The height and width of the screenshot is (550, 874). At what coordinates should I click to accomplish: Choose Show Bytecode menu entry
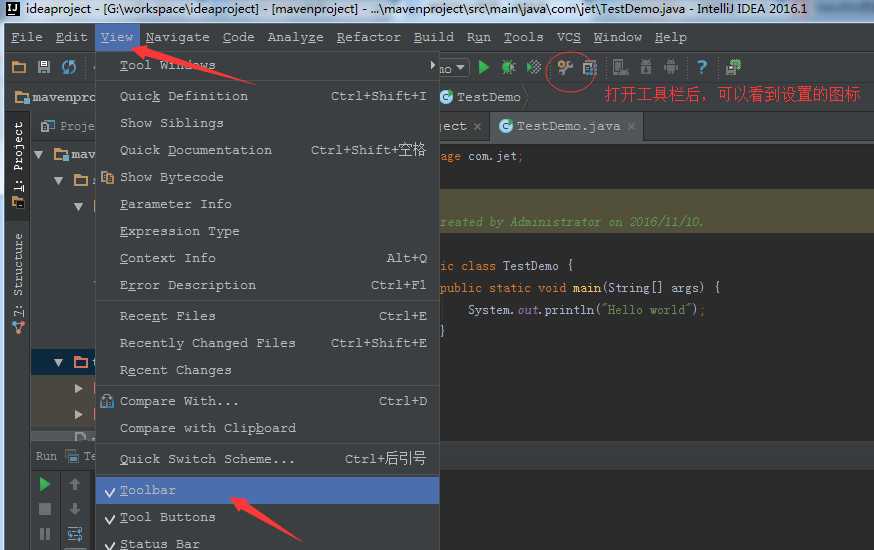coord(268,177)
